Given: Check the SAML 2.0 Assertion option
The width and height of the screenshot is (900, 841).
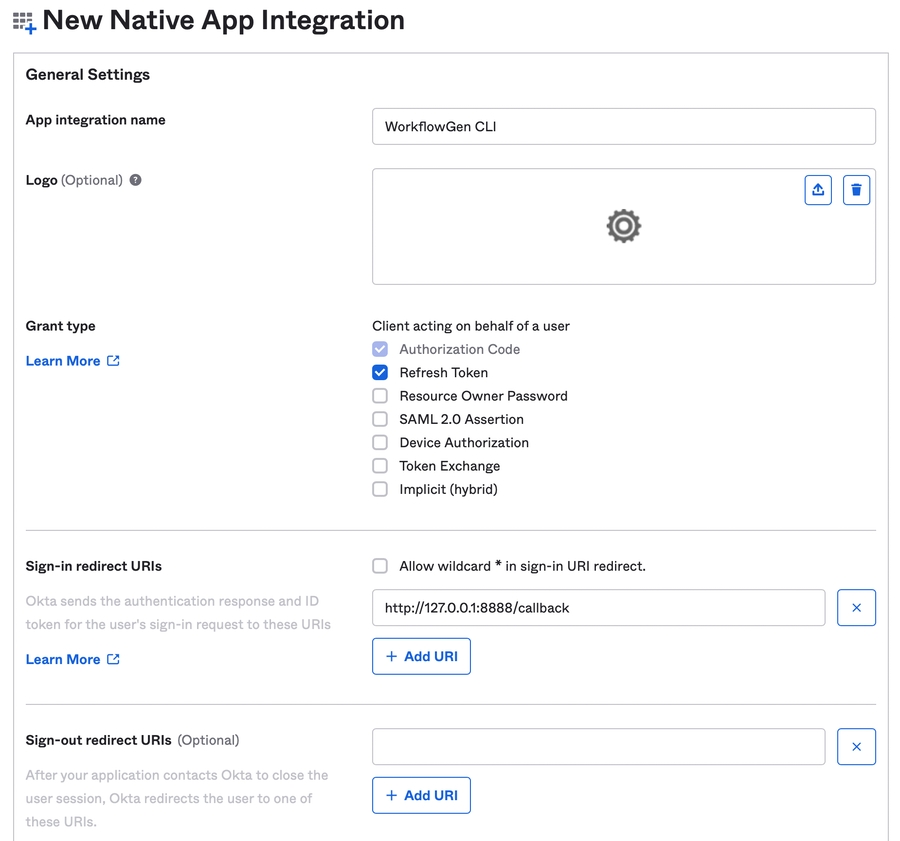Looking at the screenshot, I should coord(380,419).
